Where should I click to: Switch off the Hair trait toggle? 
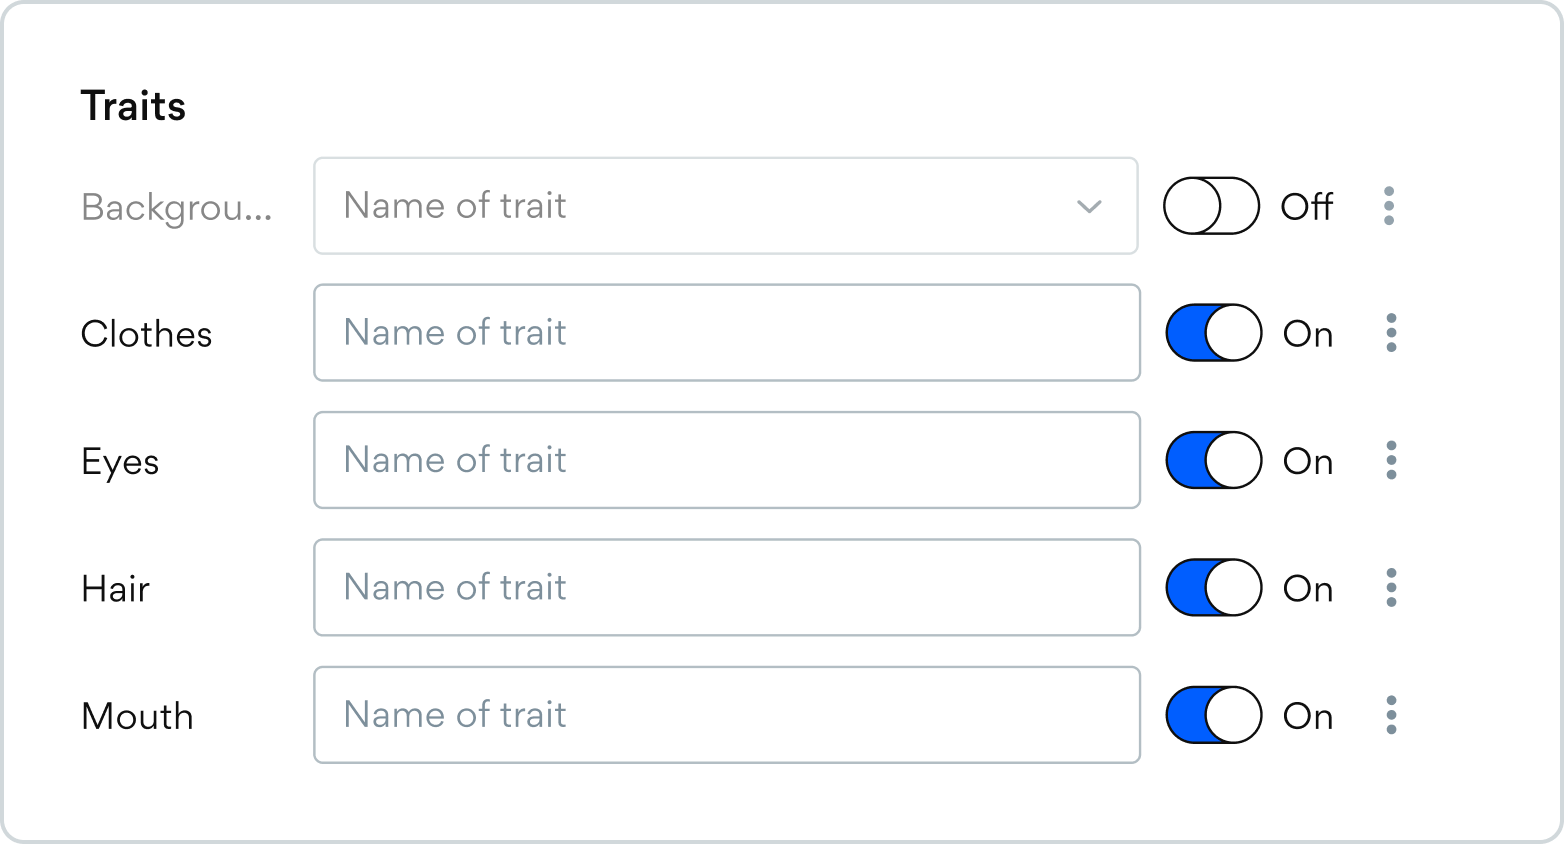(1214, 588)
